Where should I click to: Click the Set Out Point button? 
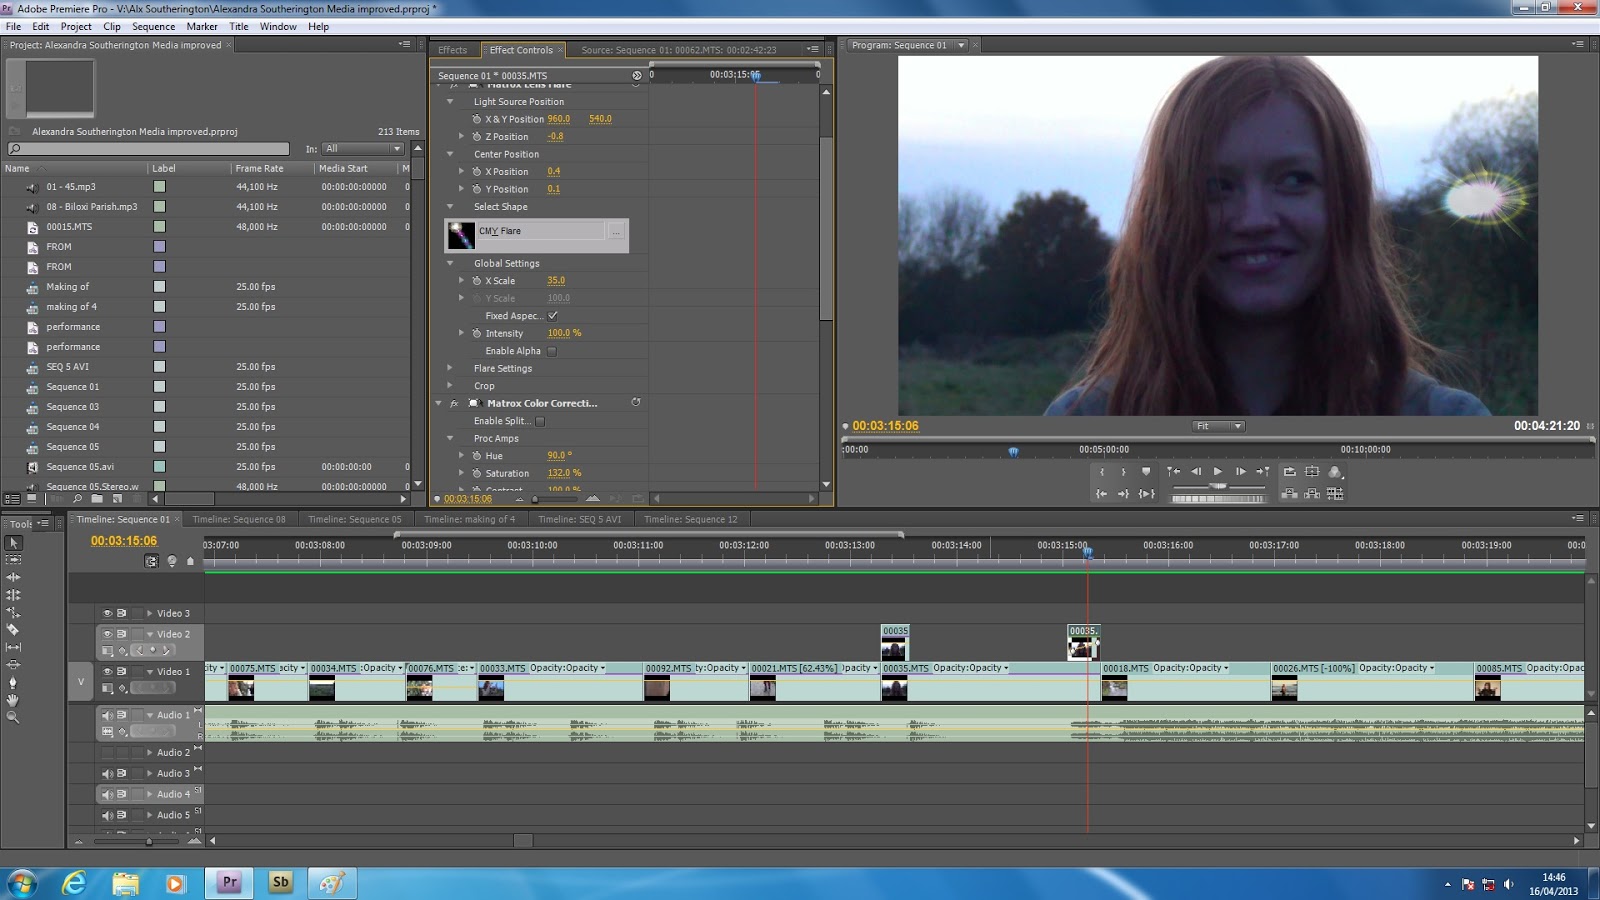(1124, 472)
